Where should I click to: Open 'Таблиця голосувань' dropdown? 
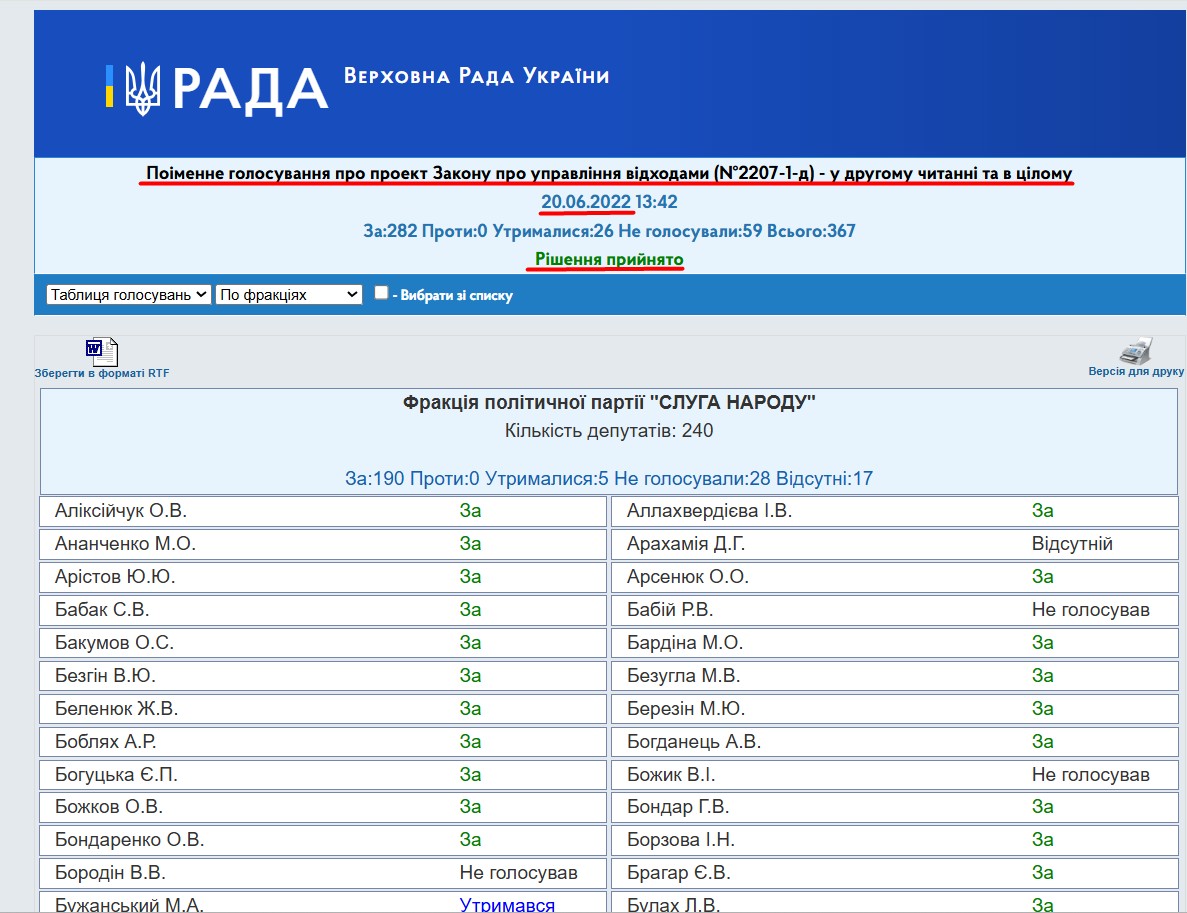tap(129, 294)
